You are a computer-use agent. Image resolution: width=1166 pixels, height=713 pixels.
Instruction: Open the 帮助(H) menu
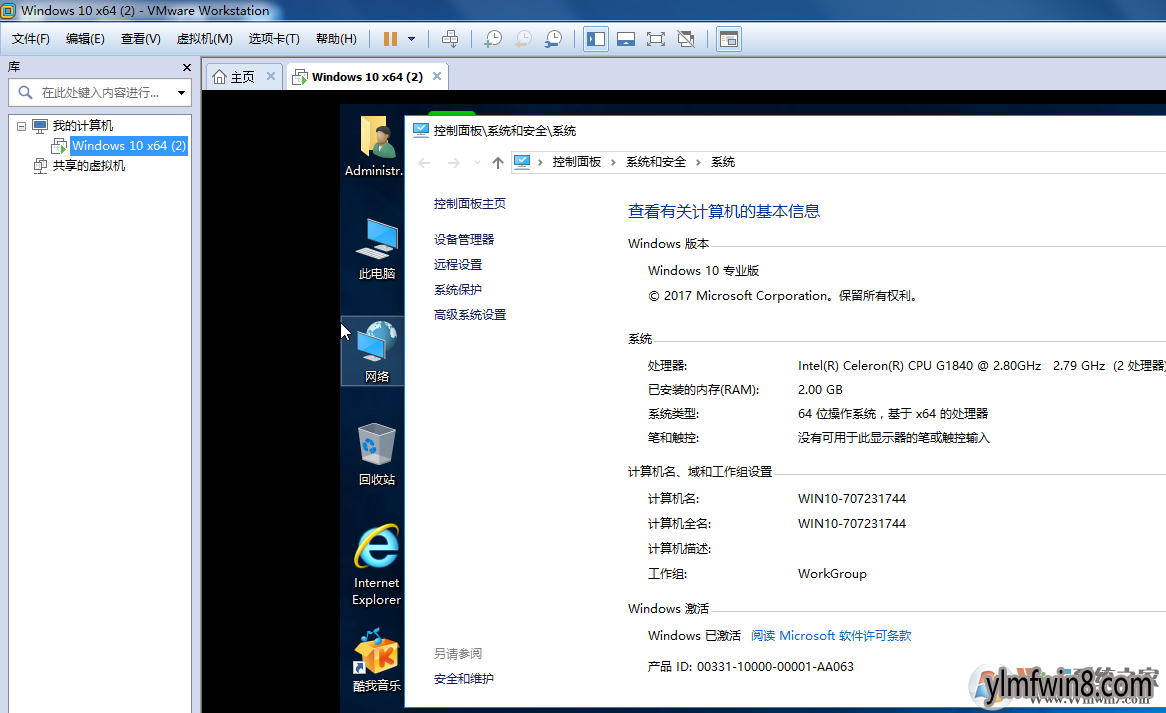point(336,39)
